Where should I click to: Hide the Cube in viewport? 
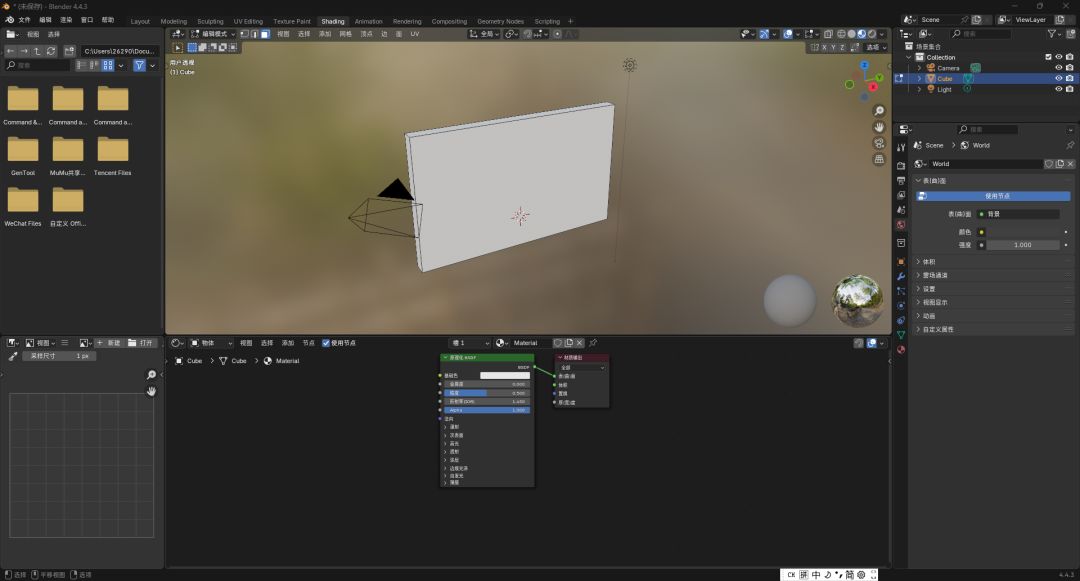[x=1058, y=78]
